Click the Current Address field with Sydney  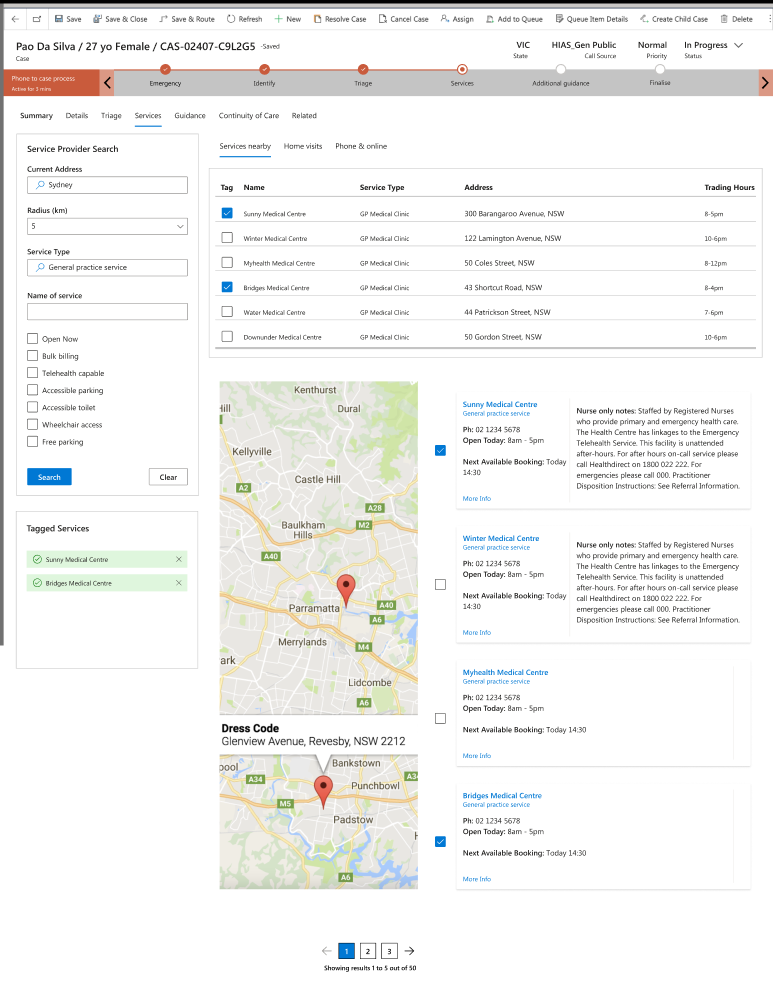tap(107, 185)
